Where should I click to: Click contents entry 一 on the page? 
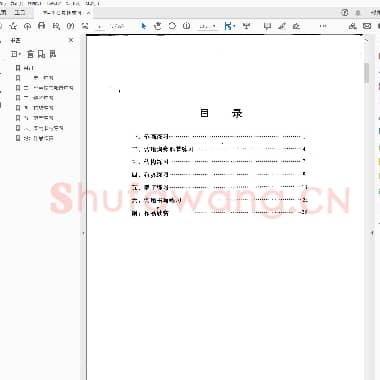click(219, 137)
